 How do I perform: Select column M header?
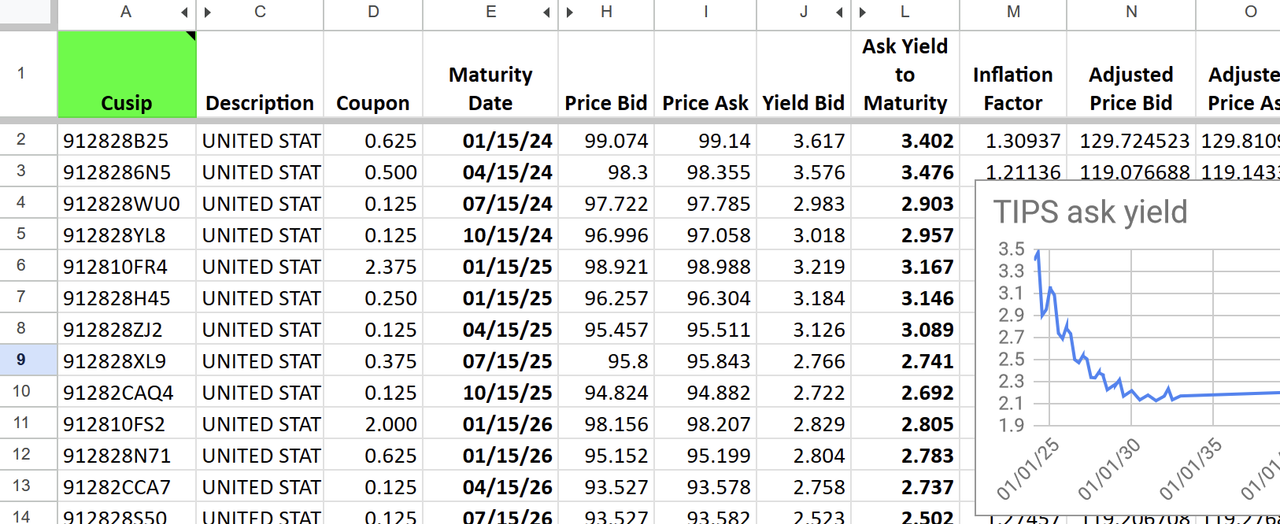(1013, 12)
